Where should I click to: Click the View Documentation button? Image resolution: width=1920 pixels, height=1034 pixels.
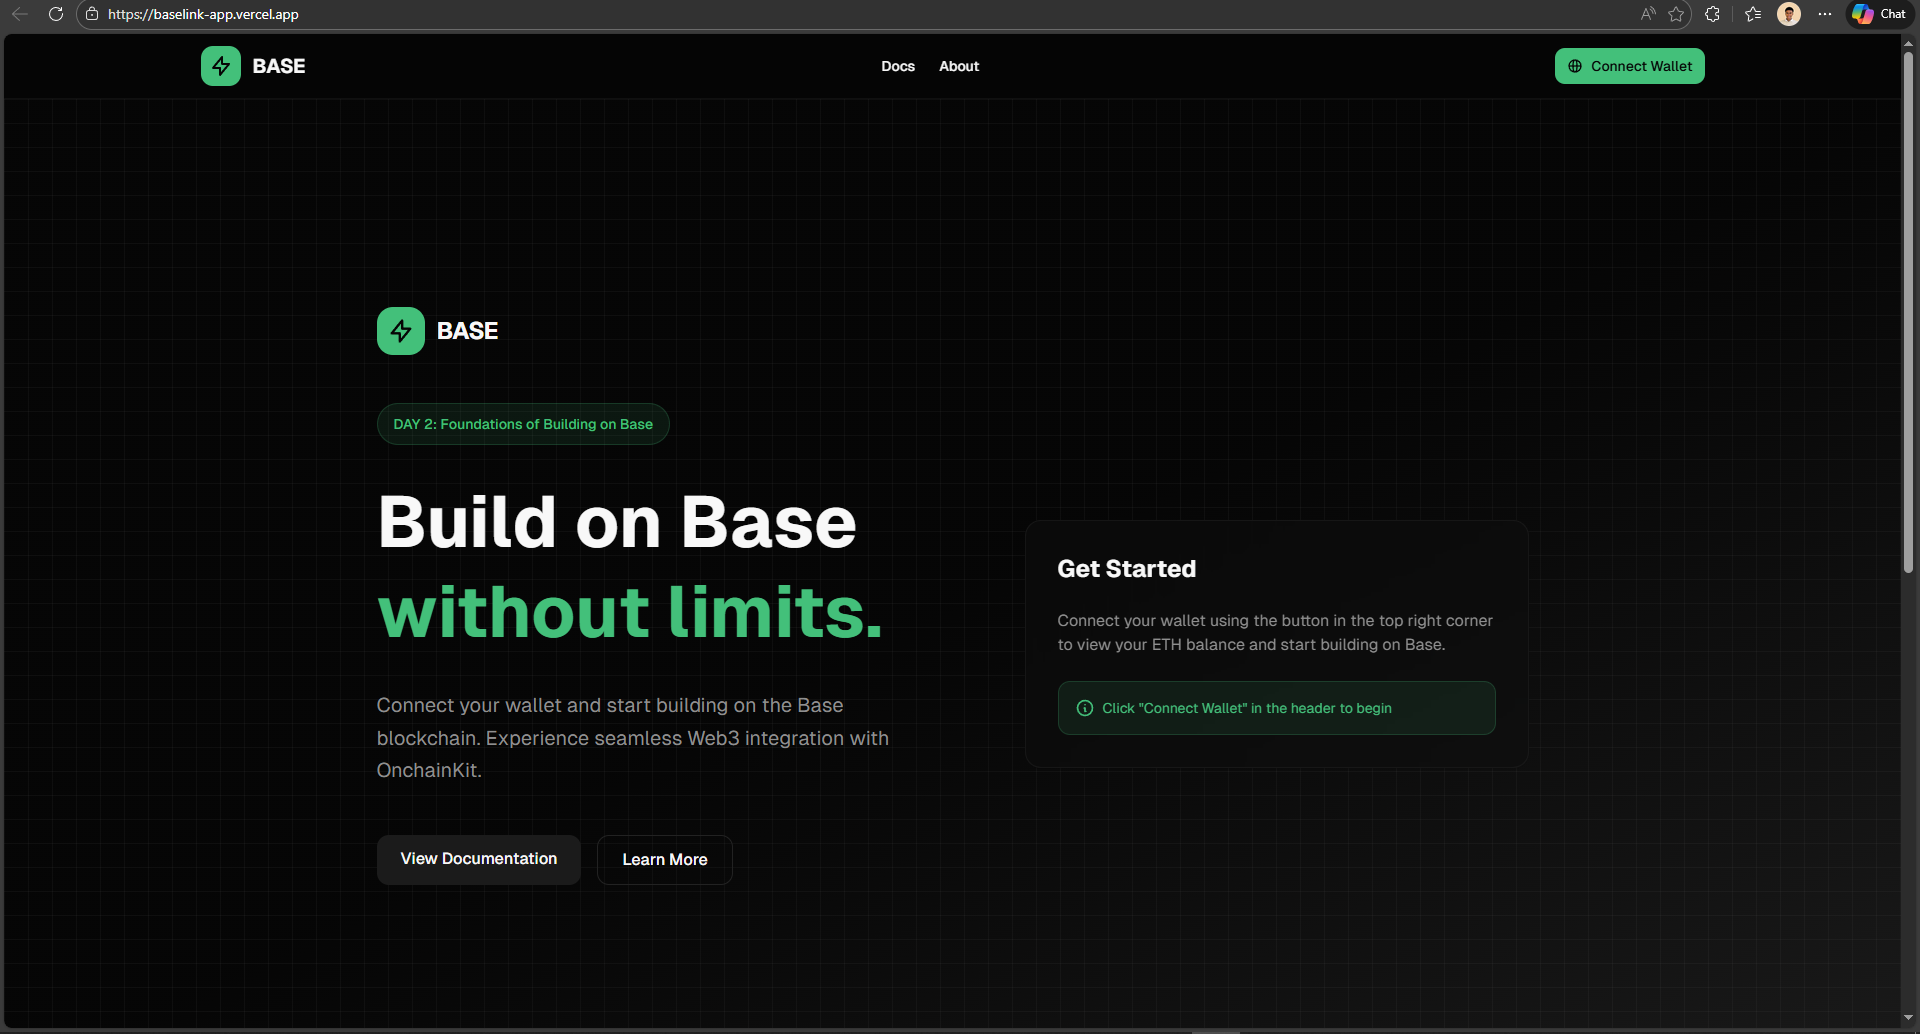[x=479, y=859]
